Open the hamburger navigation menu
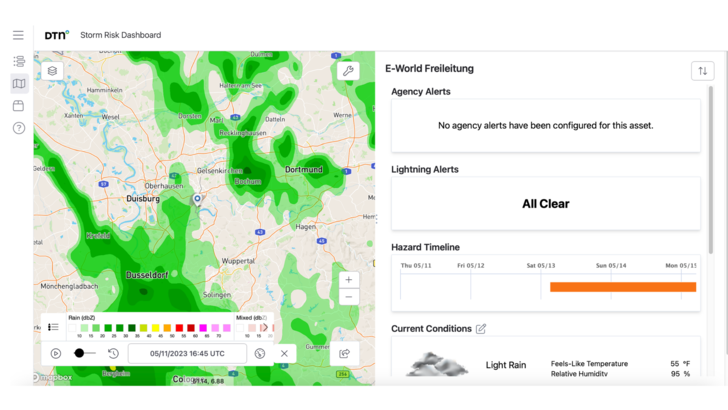 coord(18,35)
